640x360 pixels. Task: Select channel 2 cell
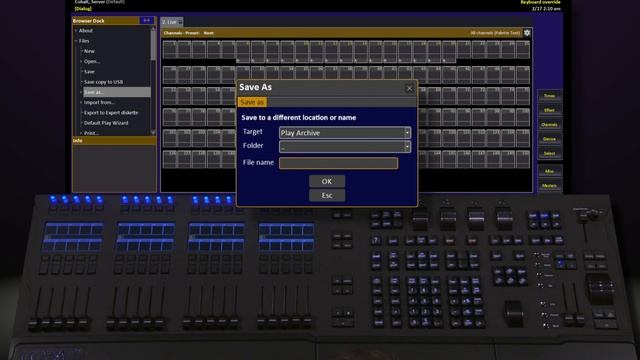[x=184, y=50]
